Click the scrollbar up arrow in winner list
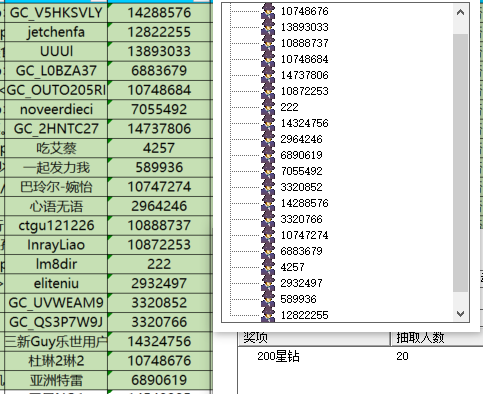Image resolution: width=483 pixels, height=394 pixels. [460, 13]
